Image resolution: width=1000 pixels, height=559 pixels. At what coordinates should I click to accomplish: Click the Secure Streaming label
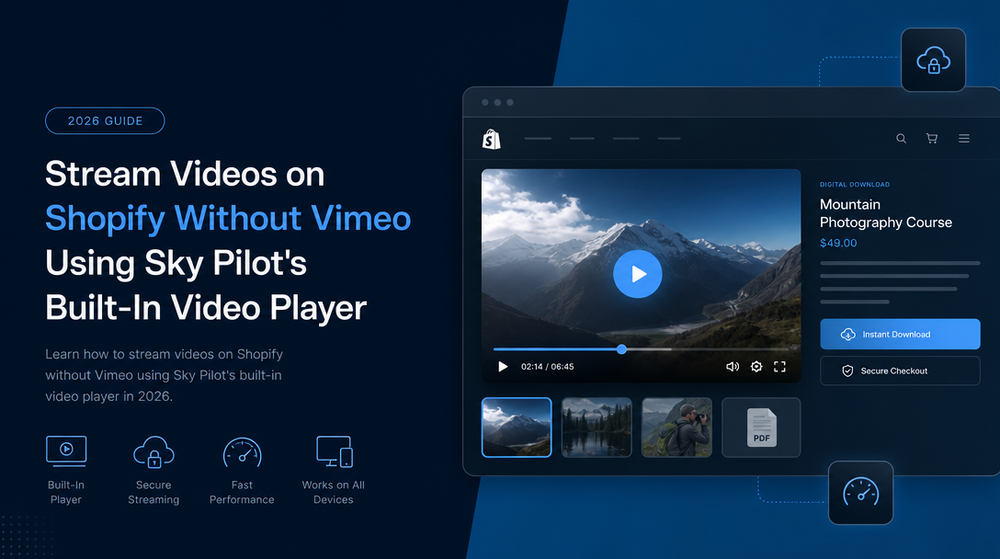click(x=154, y=492)
